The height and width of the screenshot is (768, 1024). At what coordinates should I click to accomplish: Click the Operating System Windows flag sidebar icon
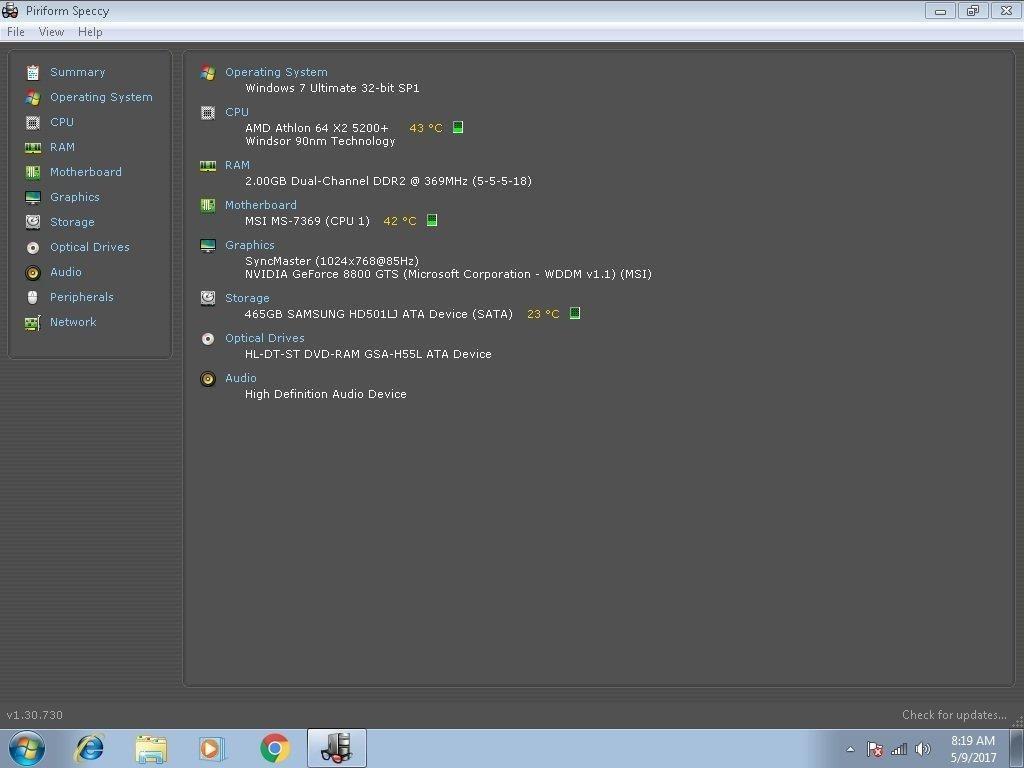[33, 97]
